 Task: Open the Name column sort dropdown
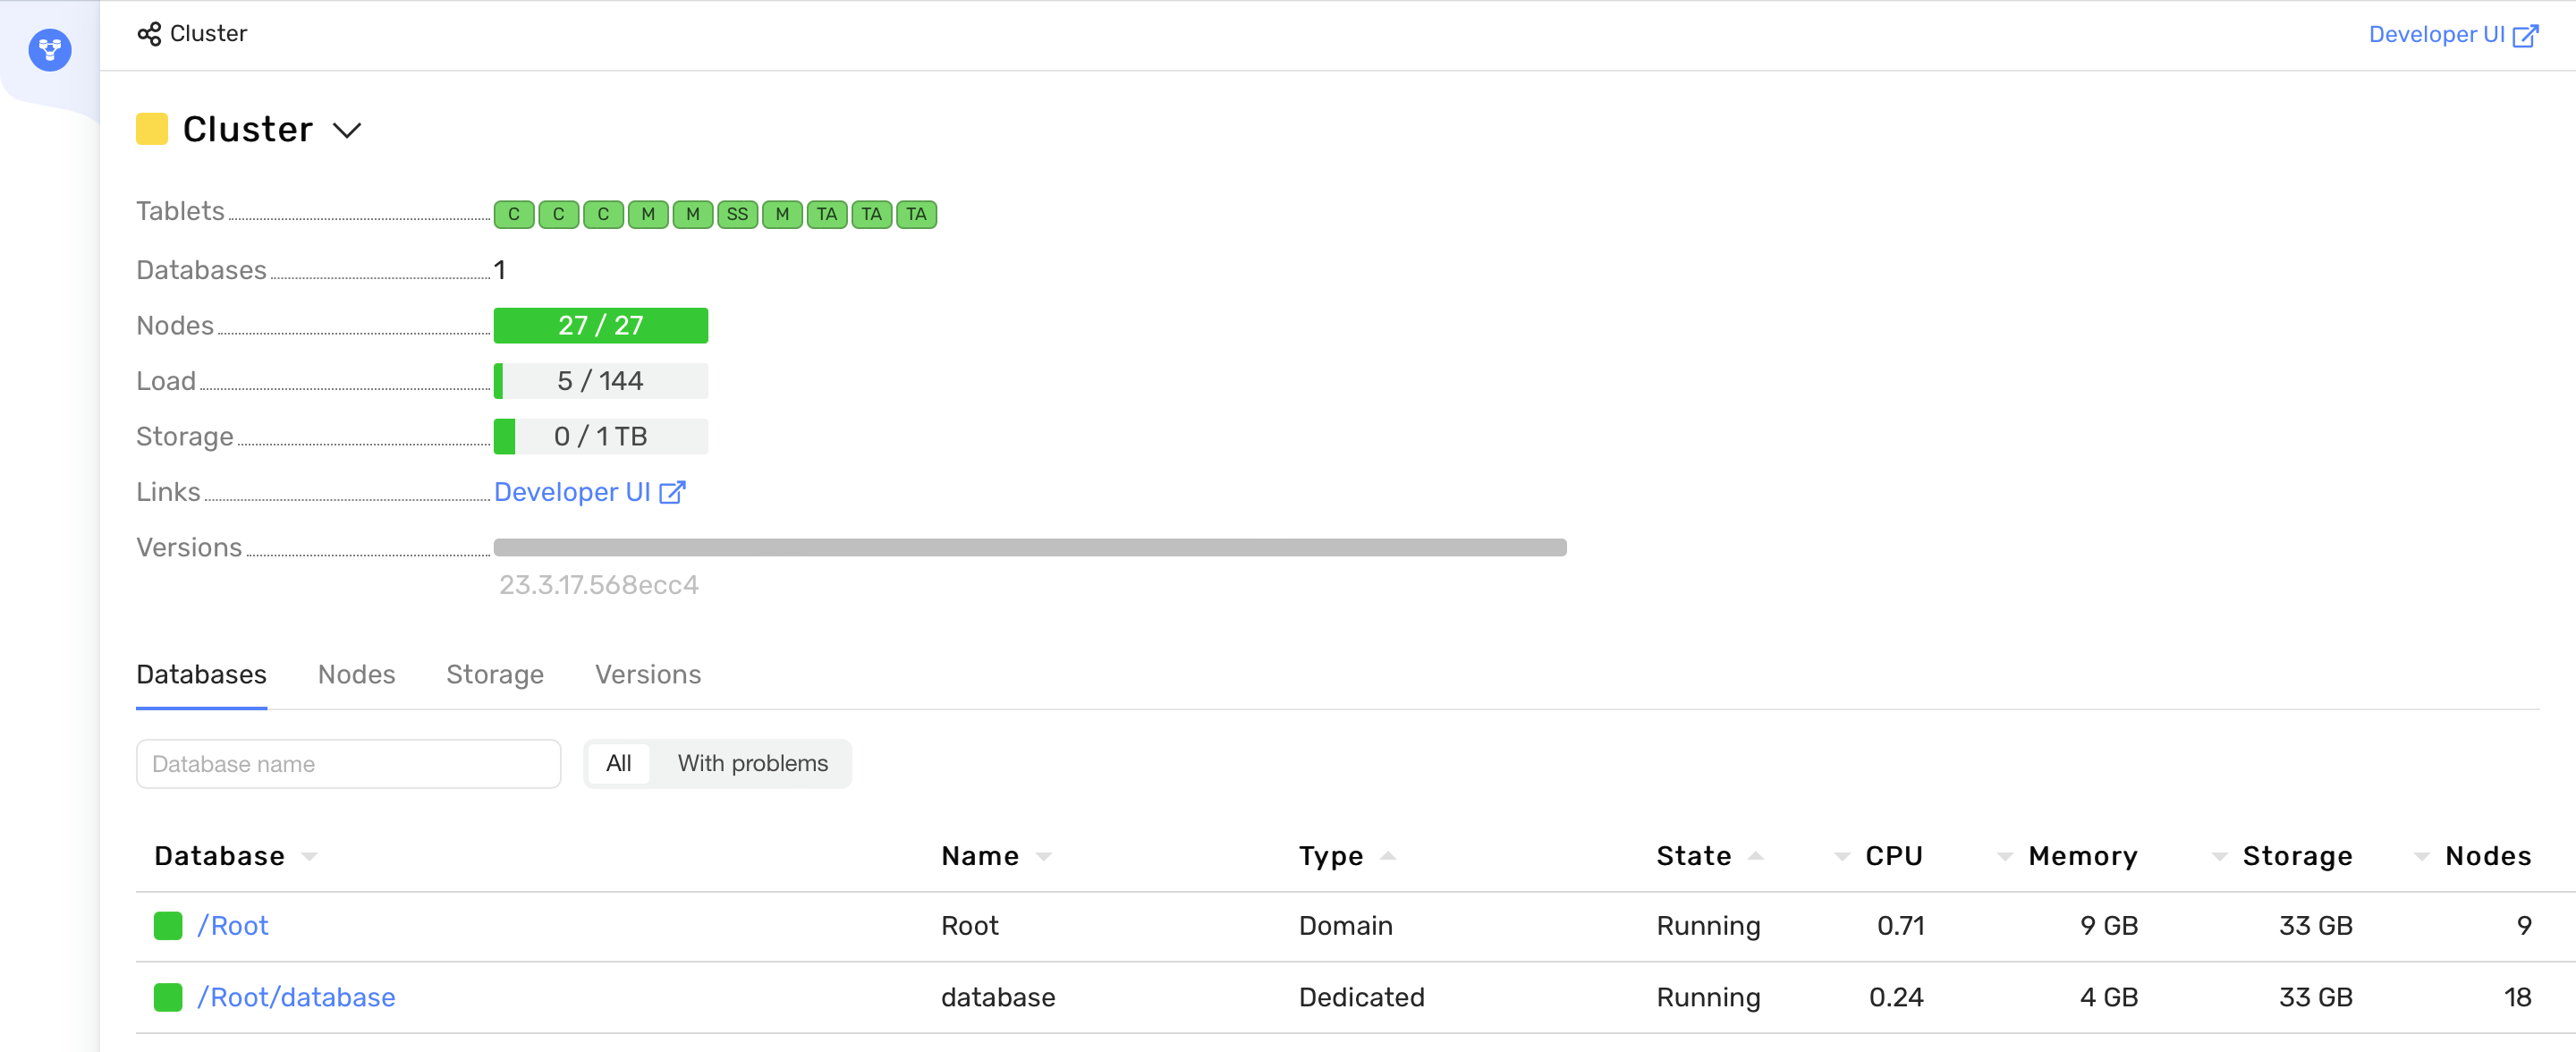pos(1044,856)
